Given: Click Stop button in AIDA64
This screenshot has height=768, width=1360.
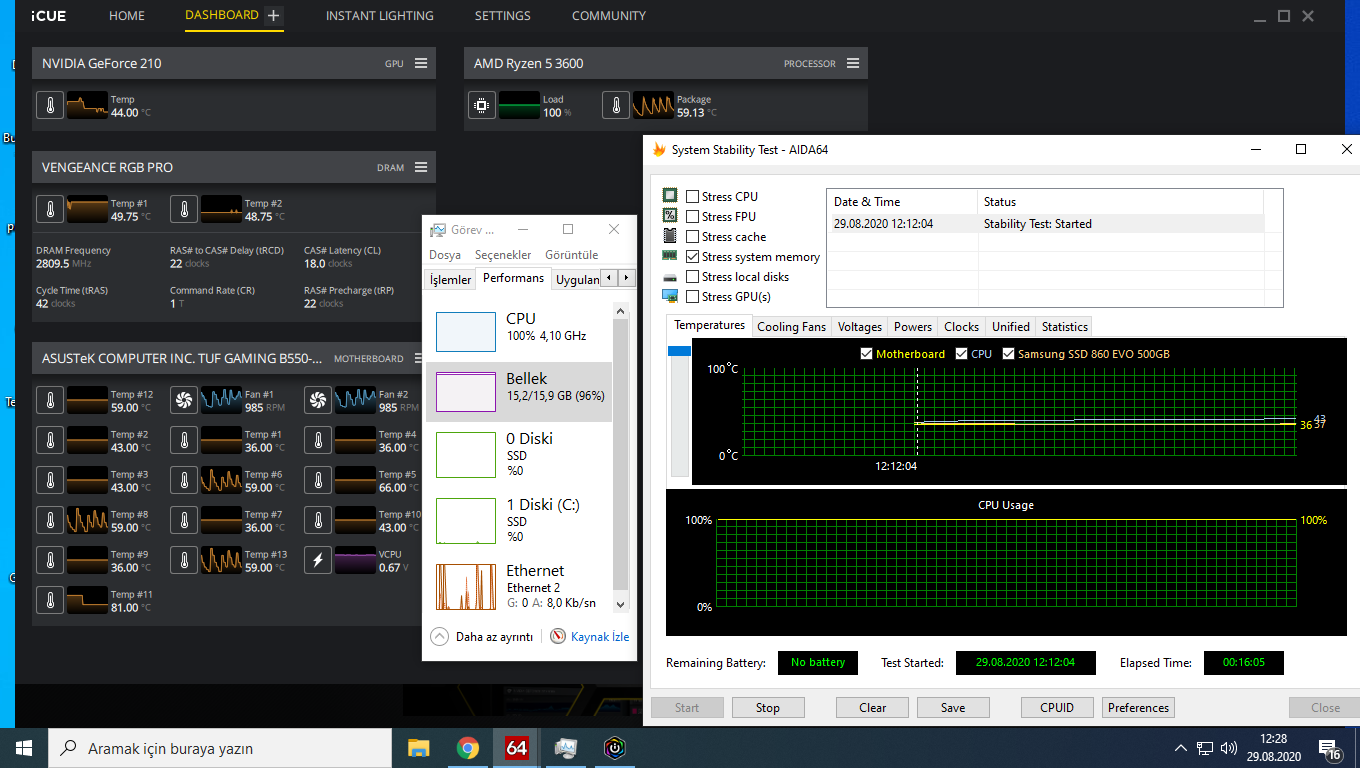Looking at the screenshot, I should coord(768,707).
